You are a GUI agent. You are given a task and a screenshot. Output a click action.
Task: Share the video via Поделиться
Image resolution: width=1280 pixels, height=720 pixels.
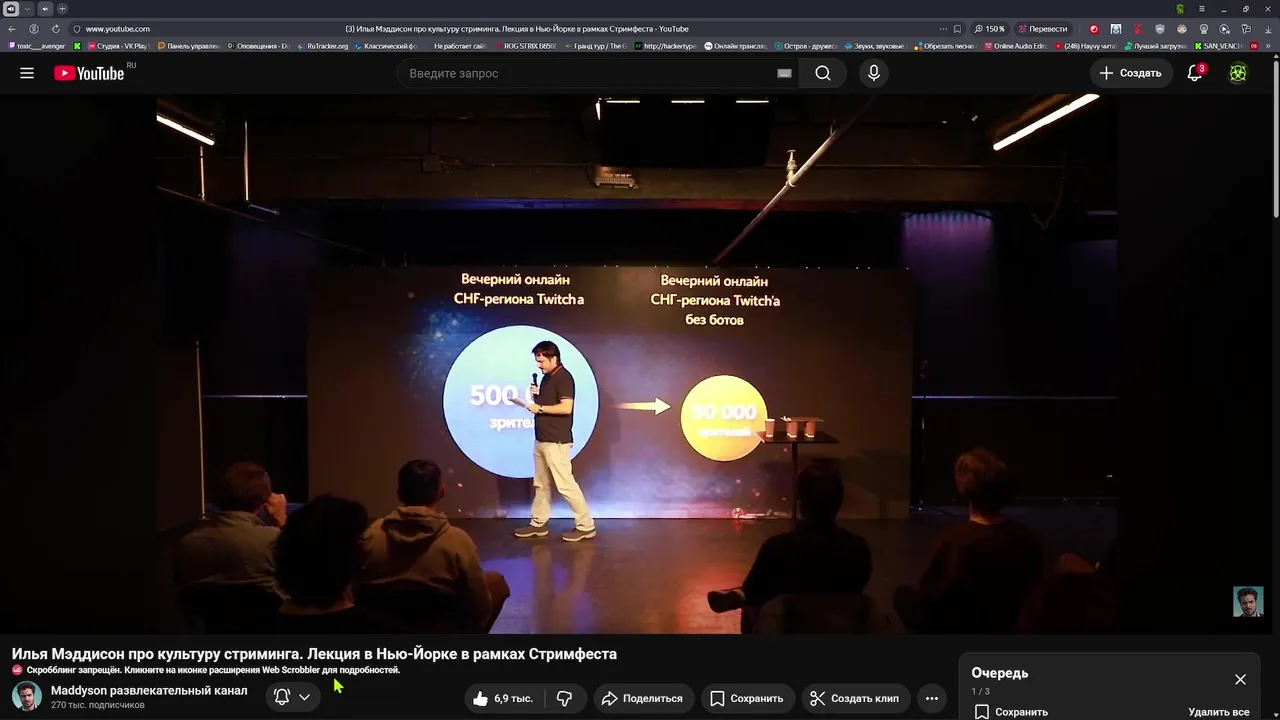pyautogui.click(x=642, y=698)
